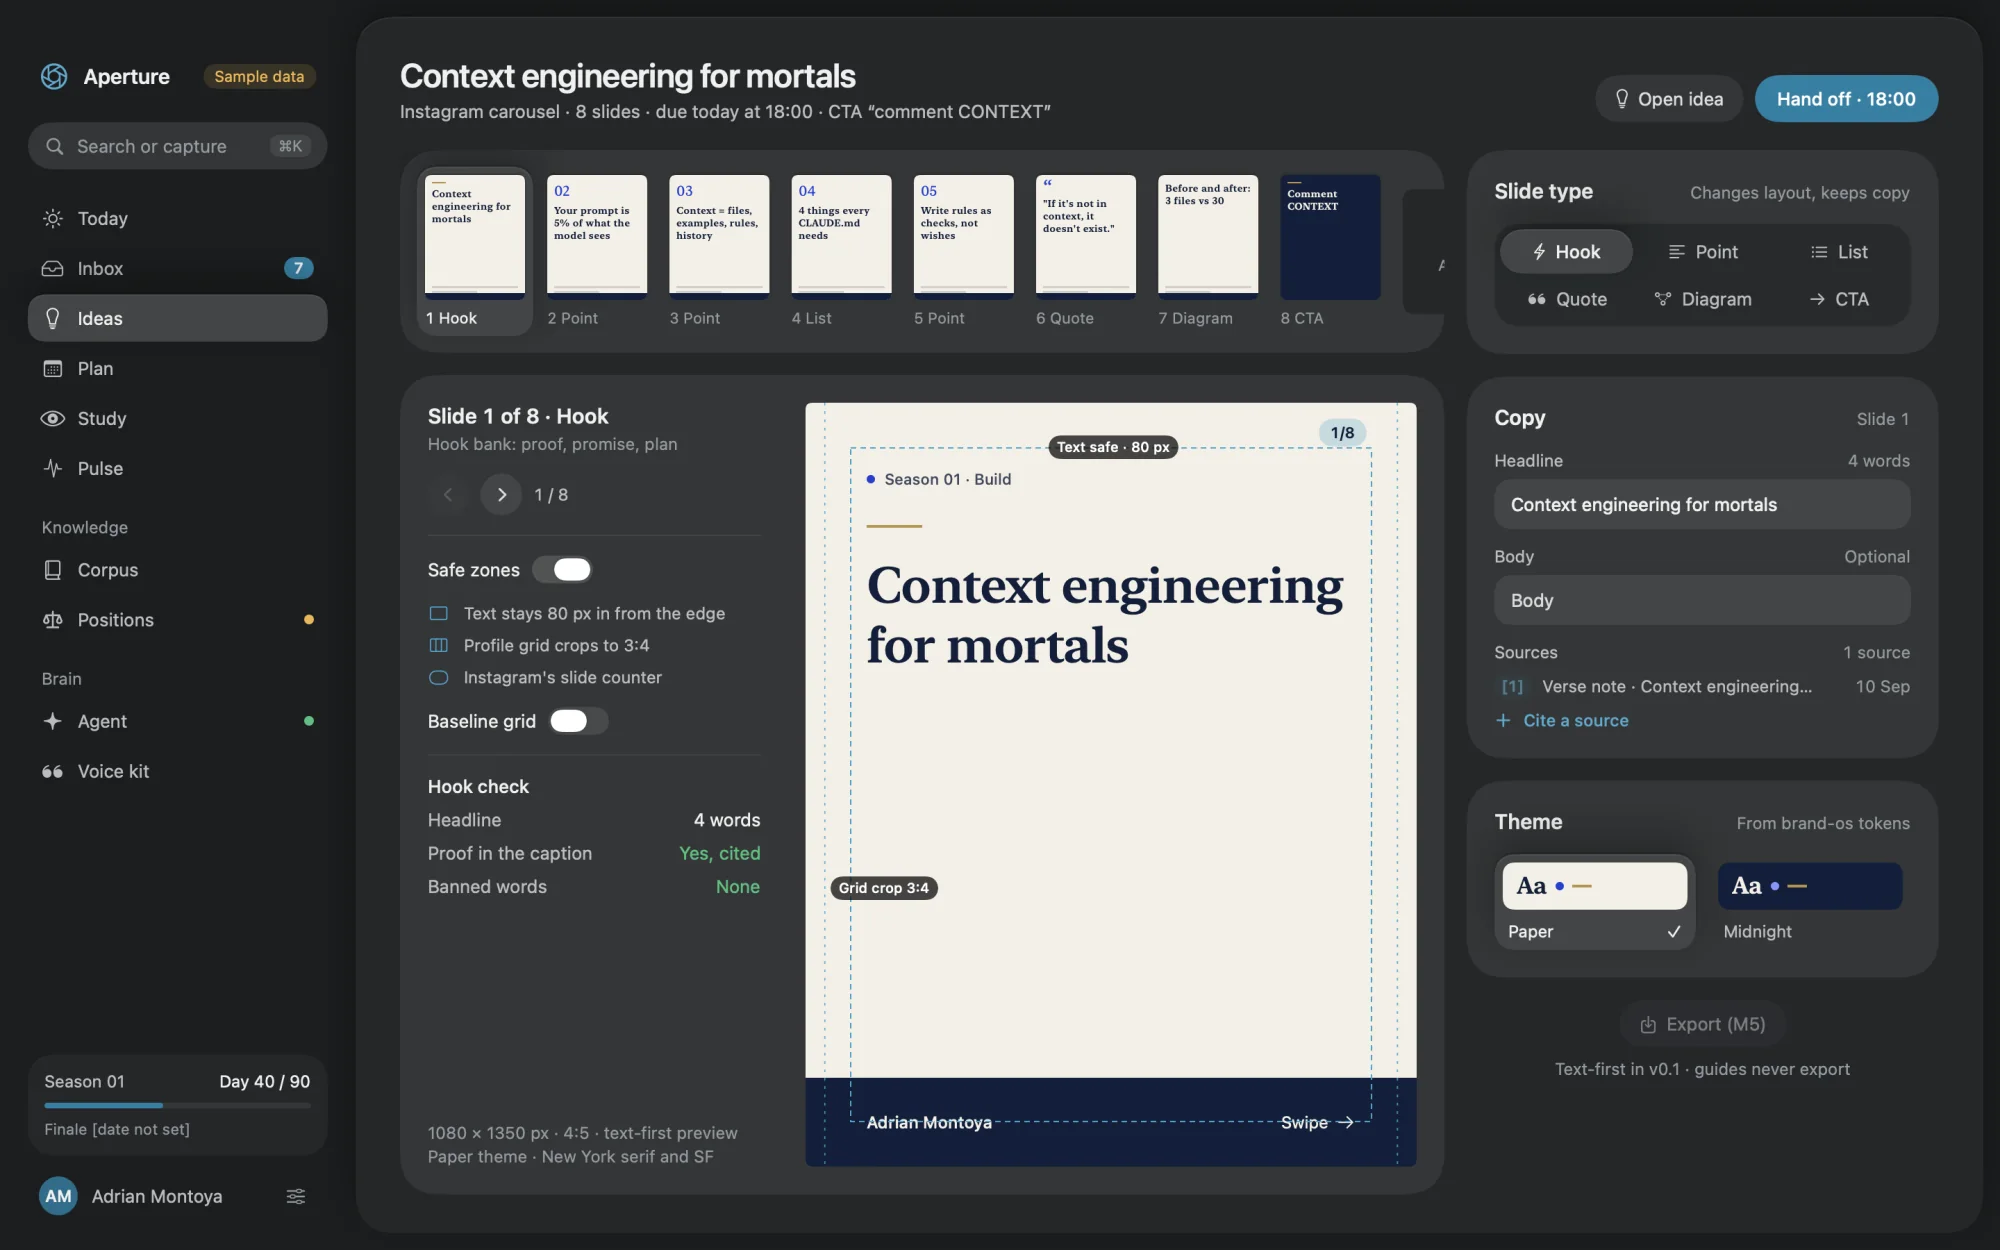Click Hand off · 18:00 button

[1846, 98]
